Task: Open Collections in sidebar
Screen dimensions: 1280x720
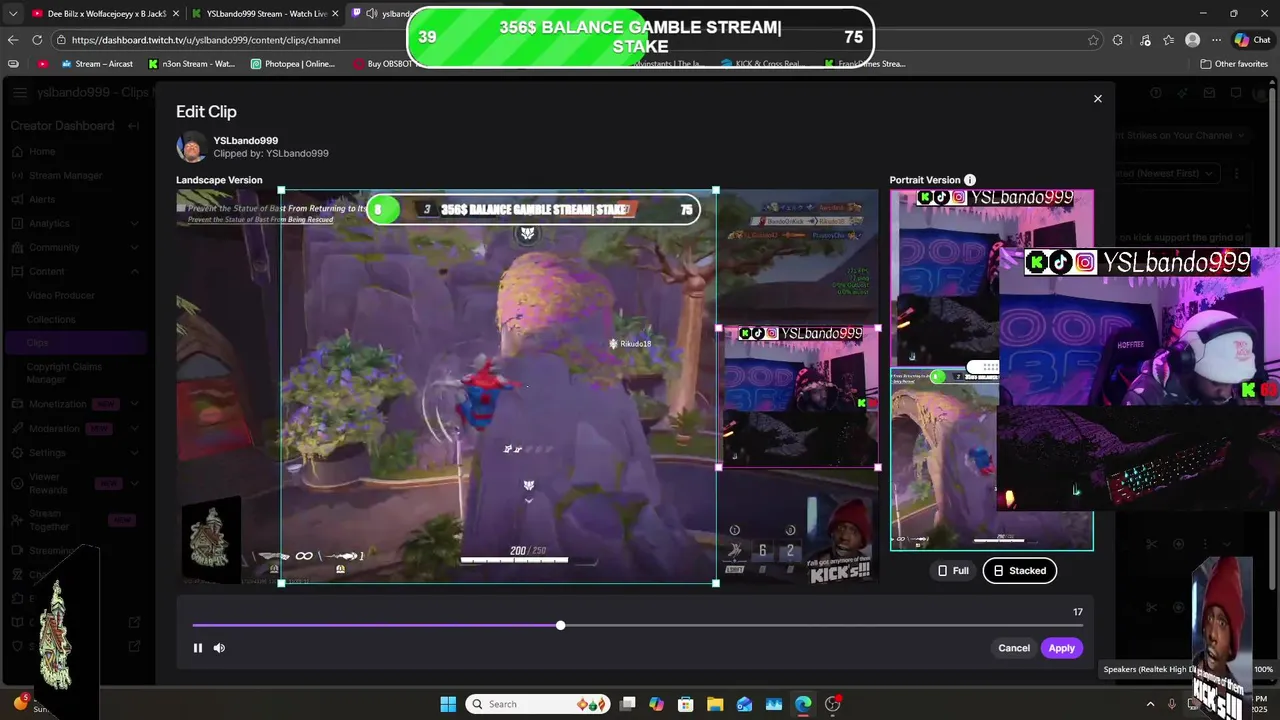Action: (51, 319)
